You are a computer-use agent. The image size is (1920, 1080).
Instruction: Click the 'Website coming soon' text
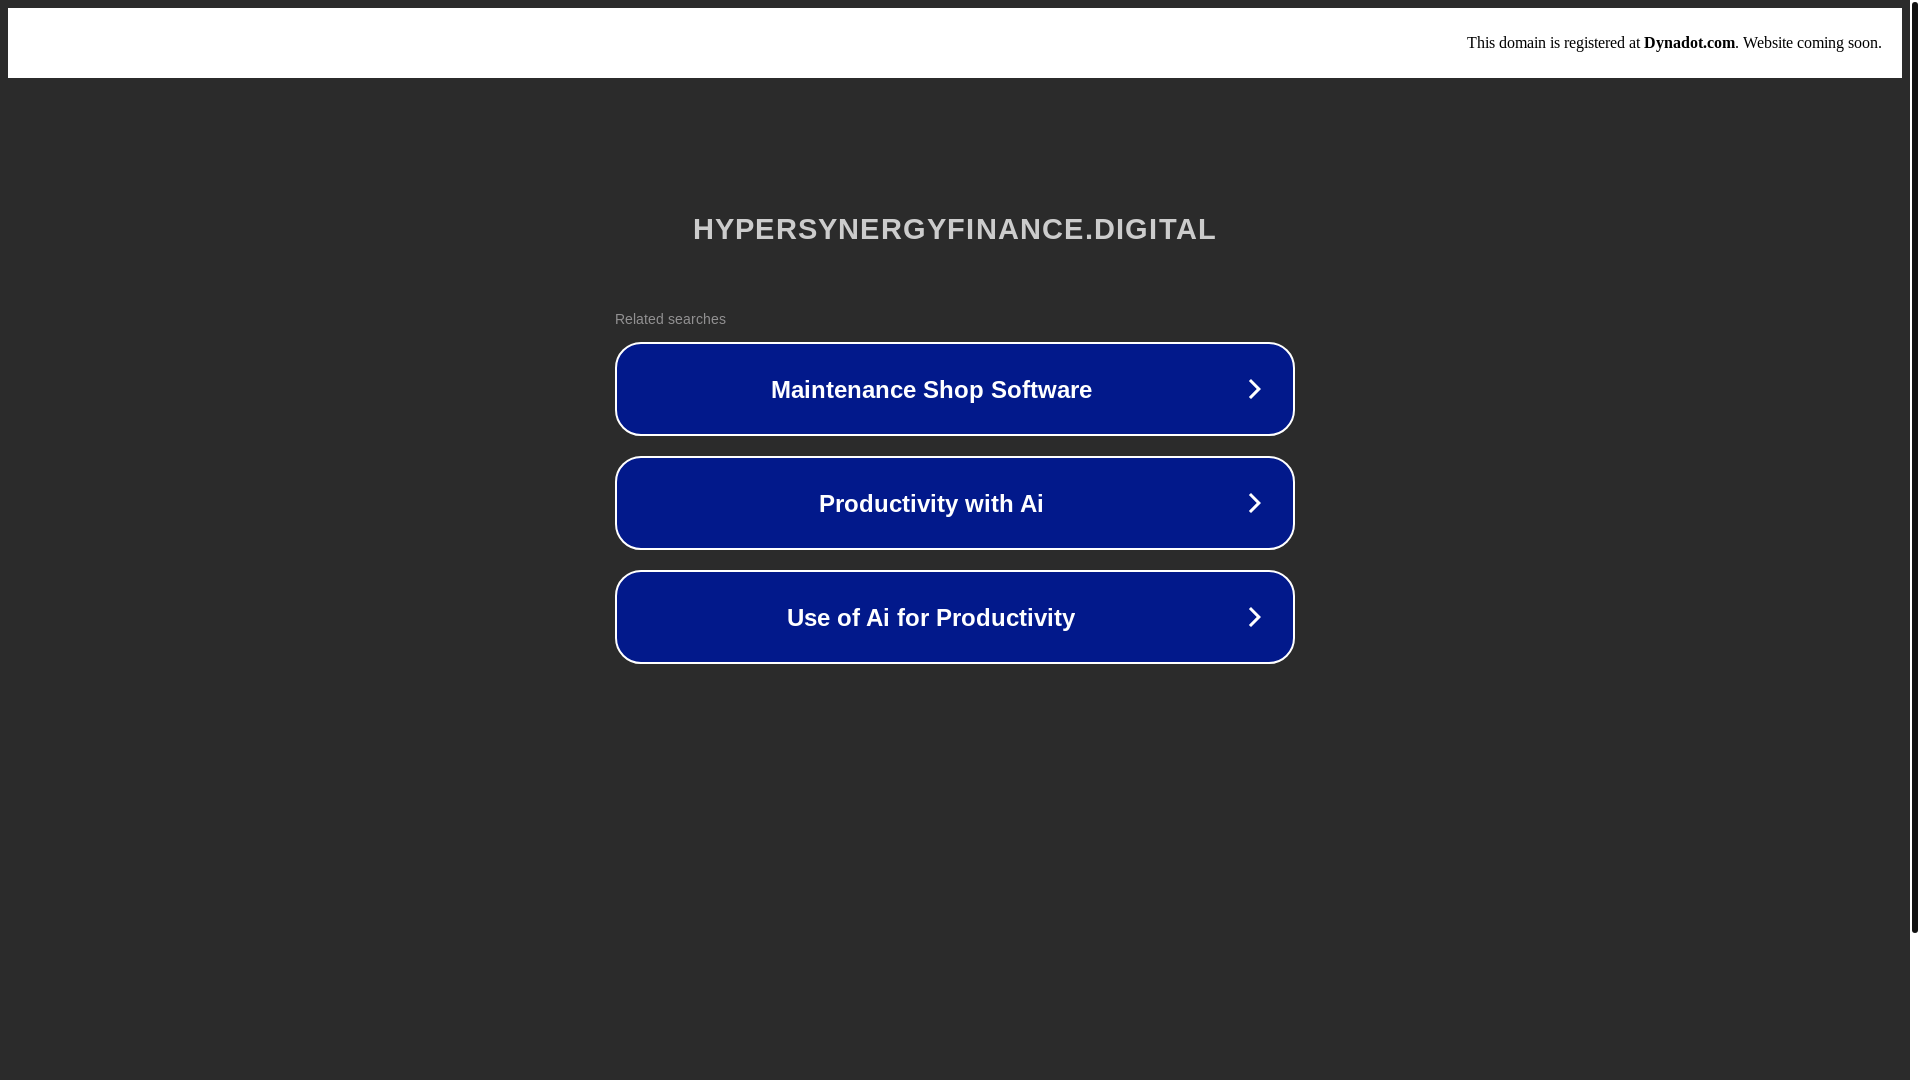coord(1811,43)
